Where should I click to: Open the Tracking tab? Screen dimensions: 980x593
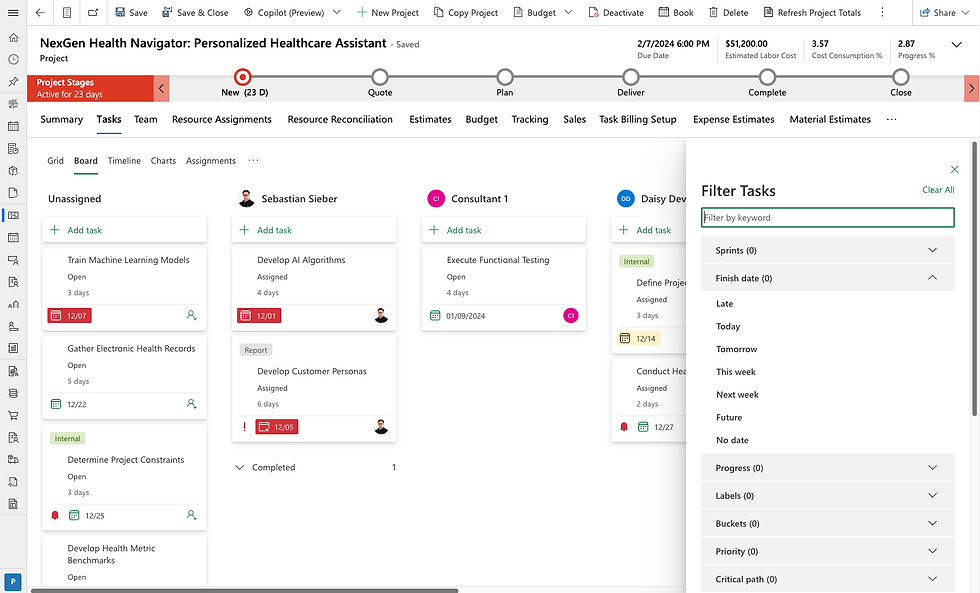tap(530, 119)
